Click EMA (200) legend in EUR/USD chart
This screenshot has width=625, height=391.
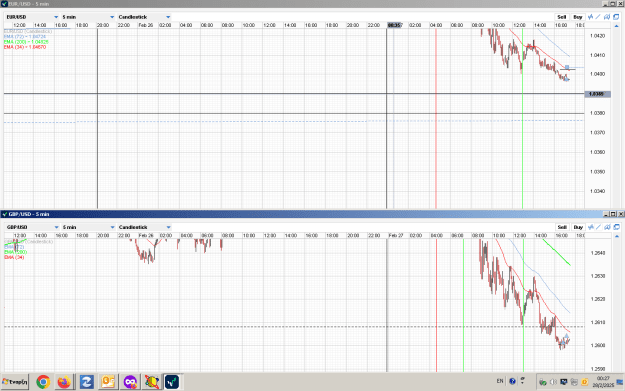(x=26, y=41)
